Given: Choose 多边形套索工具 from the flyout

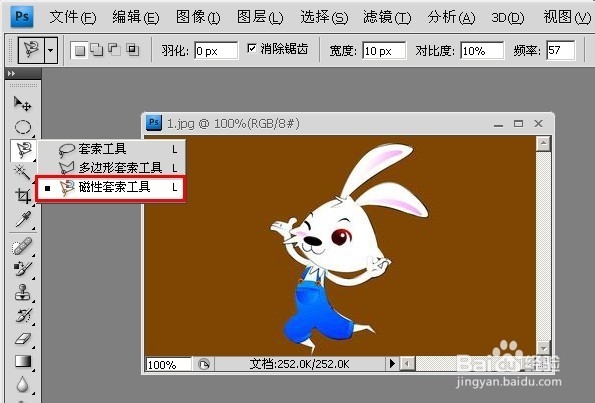Looking at the screenshot, I should (111, 167).
